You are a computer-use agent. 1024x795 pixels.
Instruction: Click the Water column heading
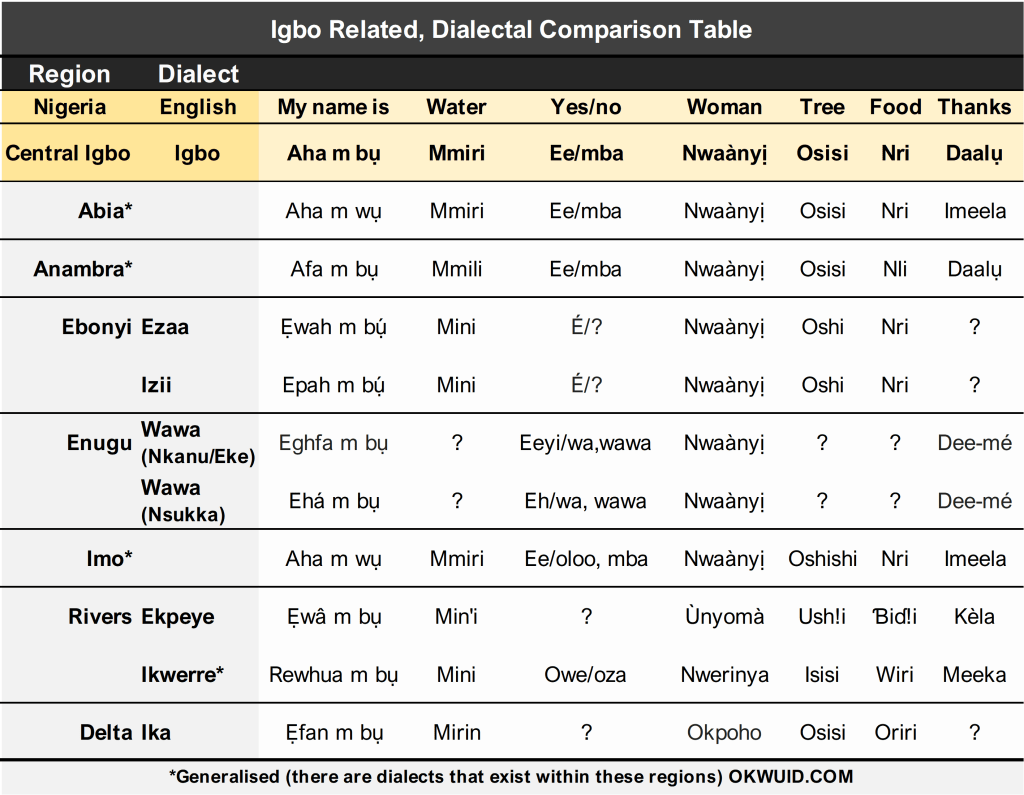click(456, 106)
